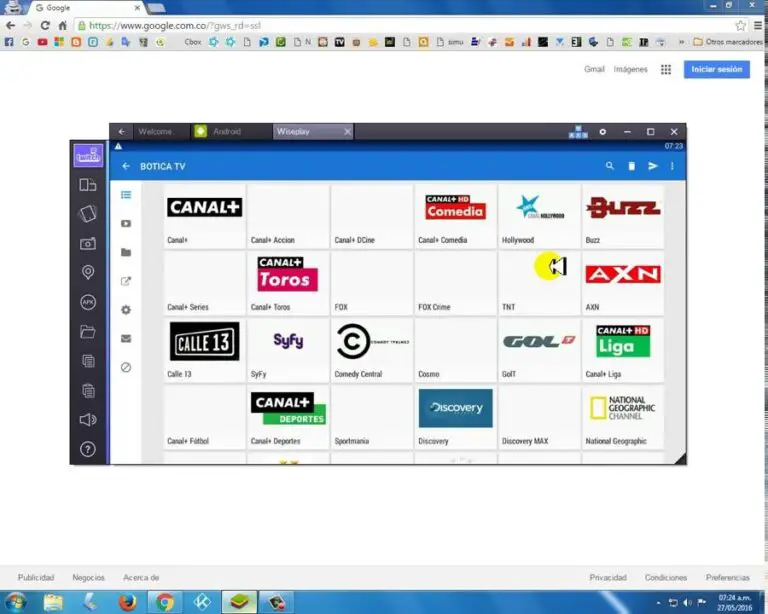The width and height of the screenshot is (768, 614).
Task: Switch to the Android tab
Action: (x=230, y=131)
